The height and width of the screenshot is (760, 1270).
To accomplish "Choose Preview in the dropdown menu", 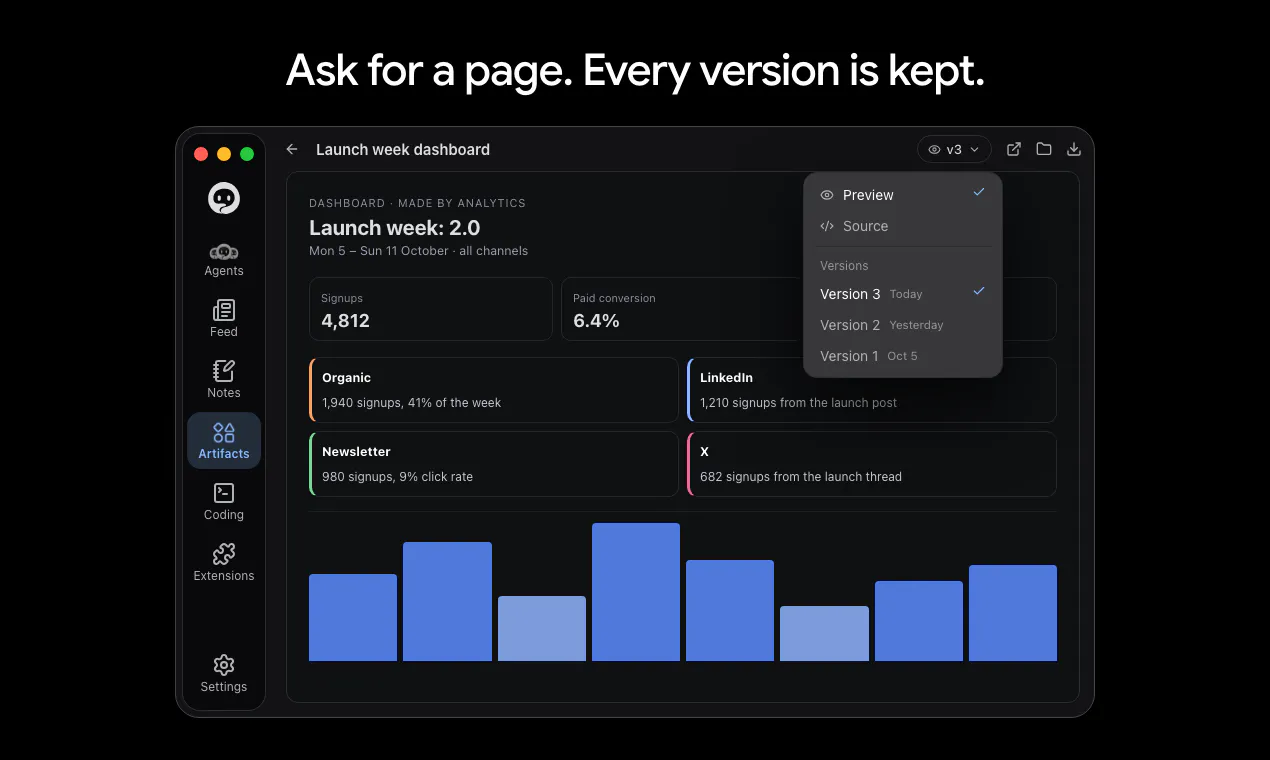I will pyautogui.click(x=903, y=195).
